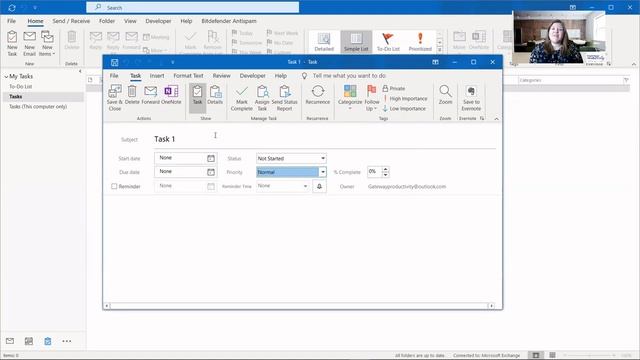
Task: Select Prioritized view
Action: (420, 42)
